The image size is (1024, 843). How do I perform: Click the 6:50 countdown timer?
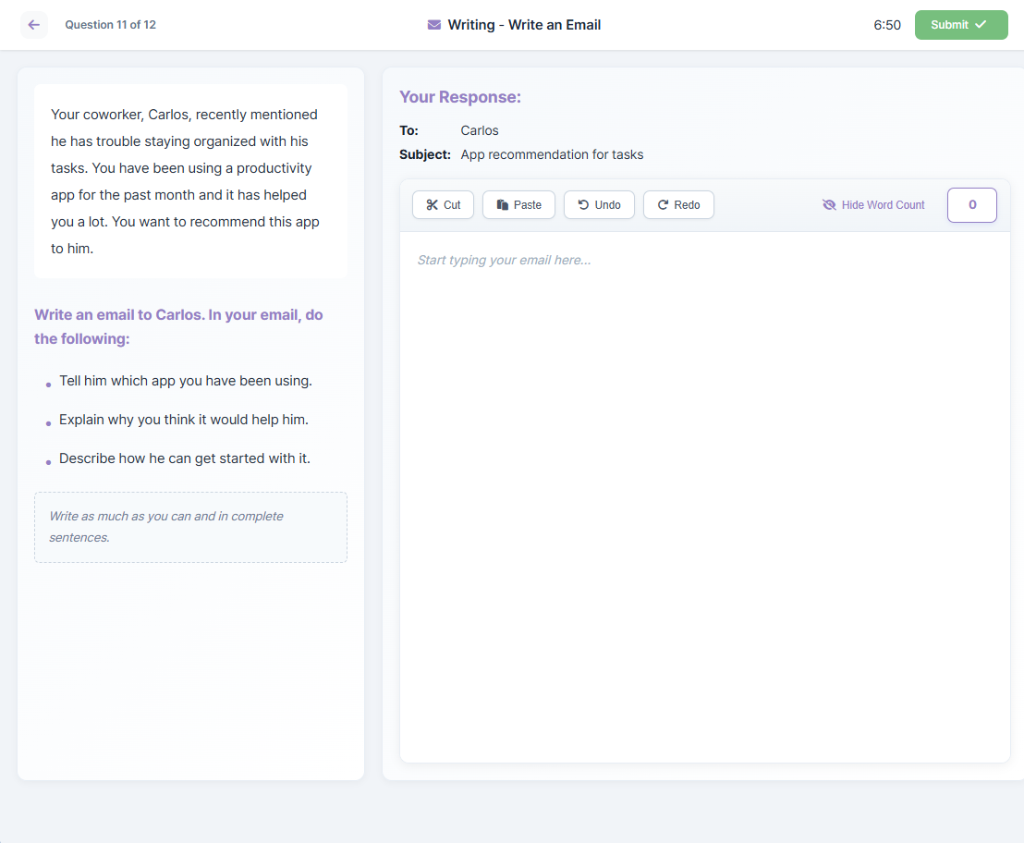tap(886, 25)
